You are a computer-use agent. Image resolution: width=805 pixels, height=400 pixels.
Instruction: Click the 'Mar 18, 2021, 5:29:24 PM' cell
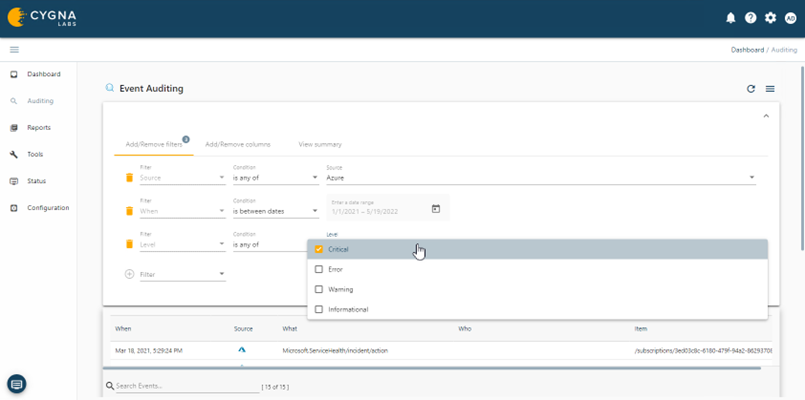[149, 351]
